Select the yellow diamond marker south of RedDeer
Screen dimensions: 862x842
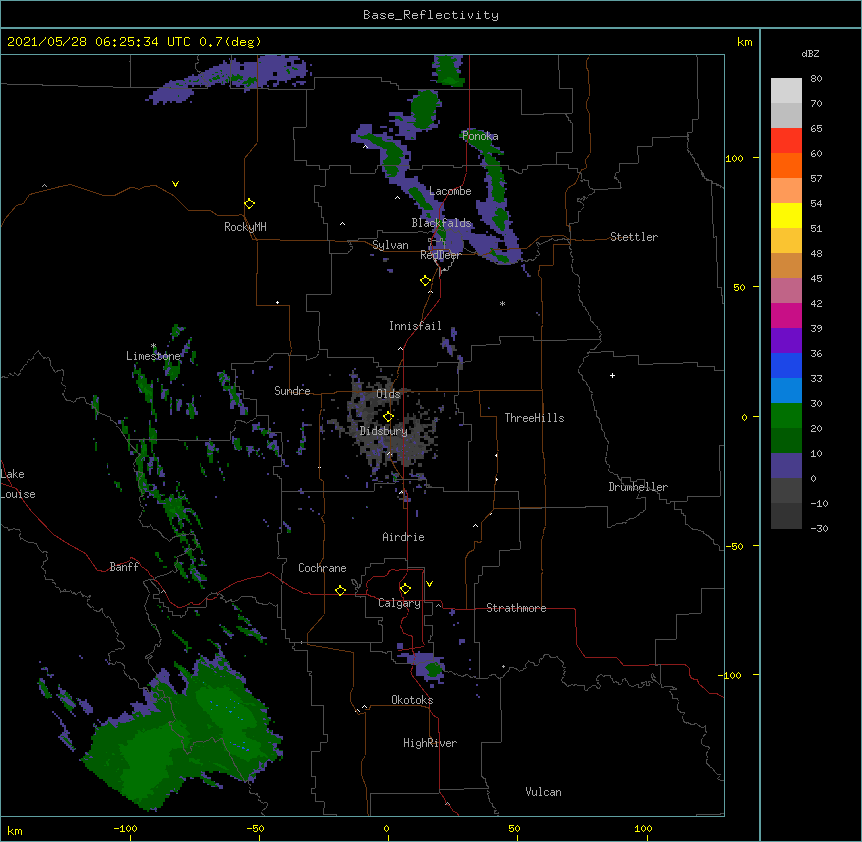(x=426, y=281)
